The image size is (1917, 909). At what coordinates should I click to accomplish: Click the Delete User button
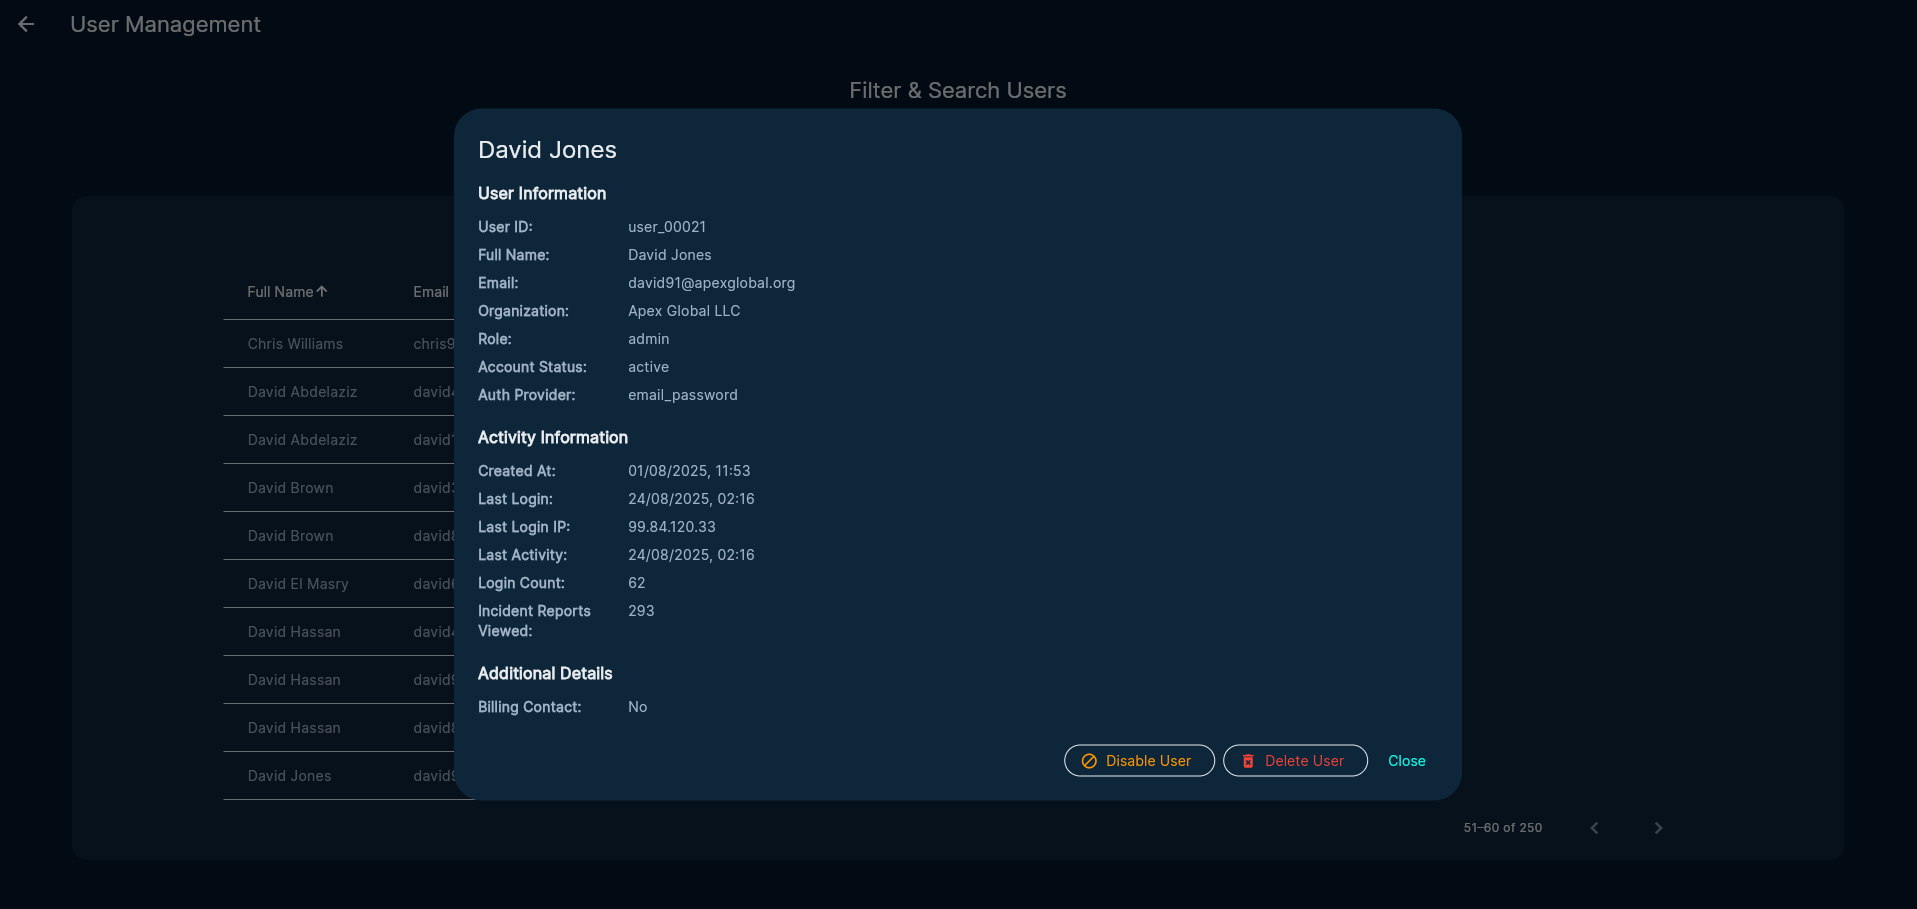1295,761
